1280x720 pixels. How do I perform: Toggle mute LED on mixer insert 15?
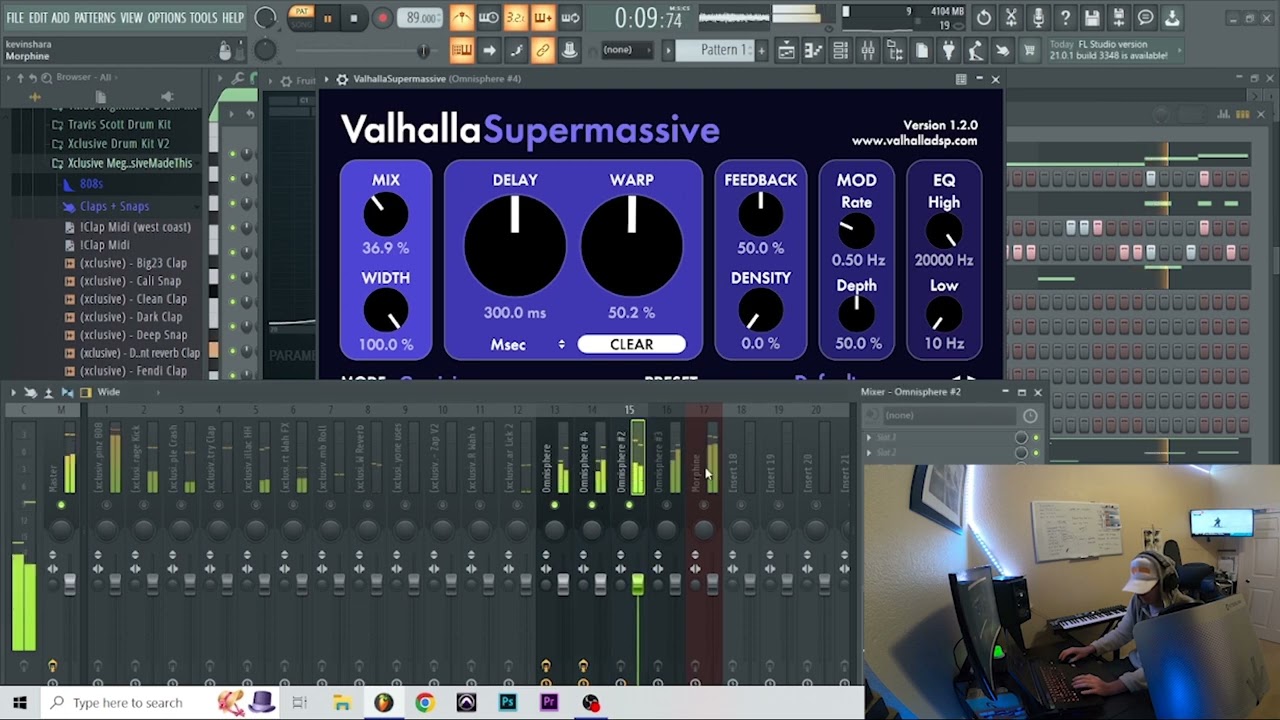629,505
